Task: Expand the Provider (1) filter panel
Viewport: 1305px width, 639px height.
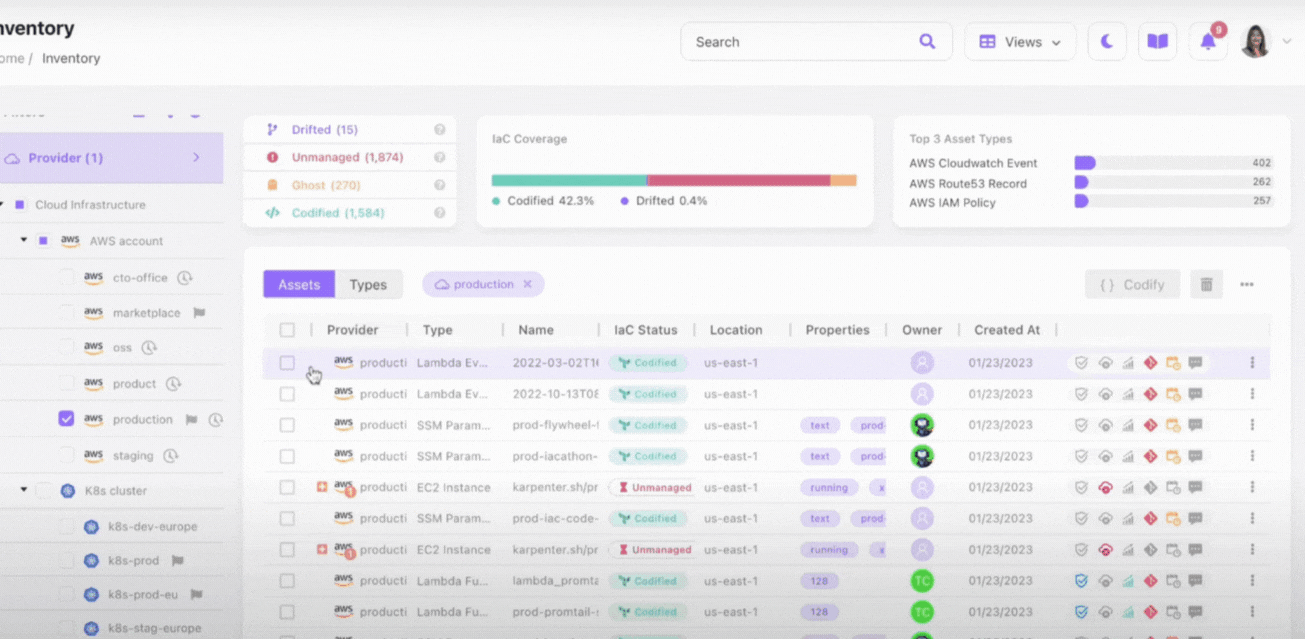Action: (x=196, y=158)
